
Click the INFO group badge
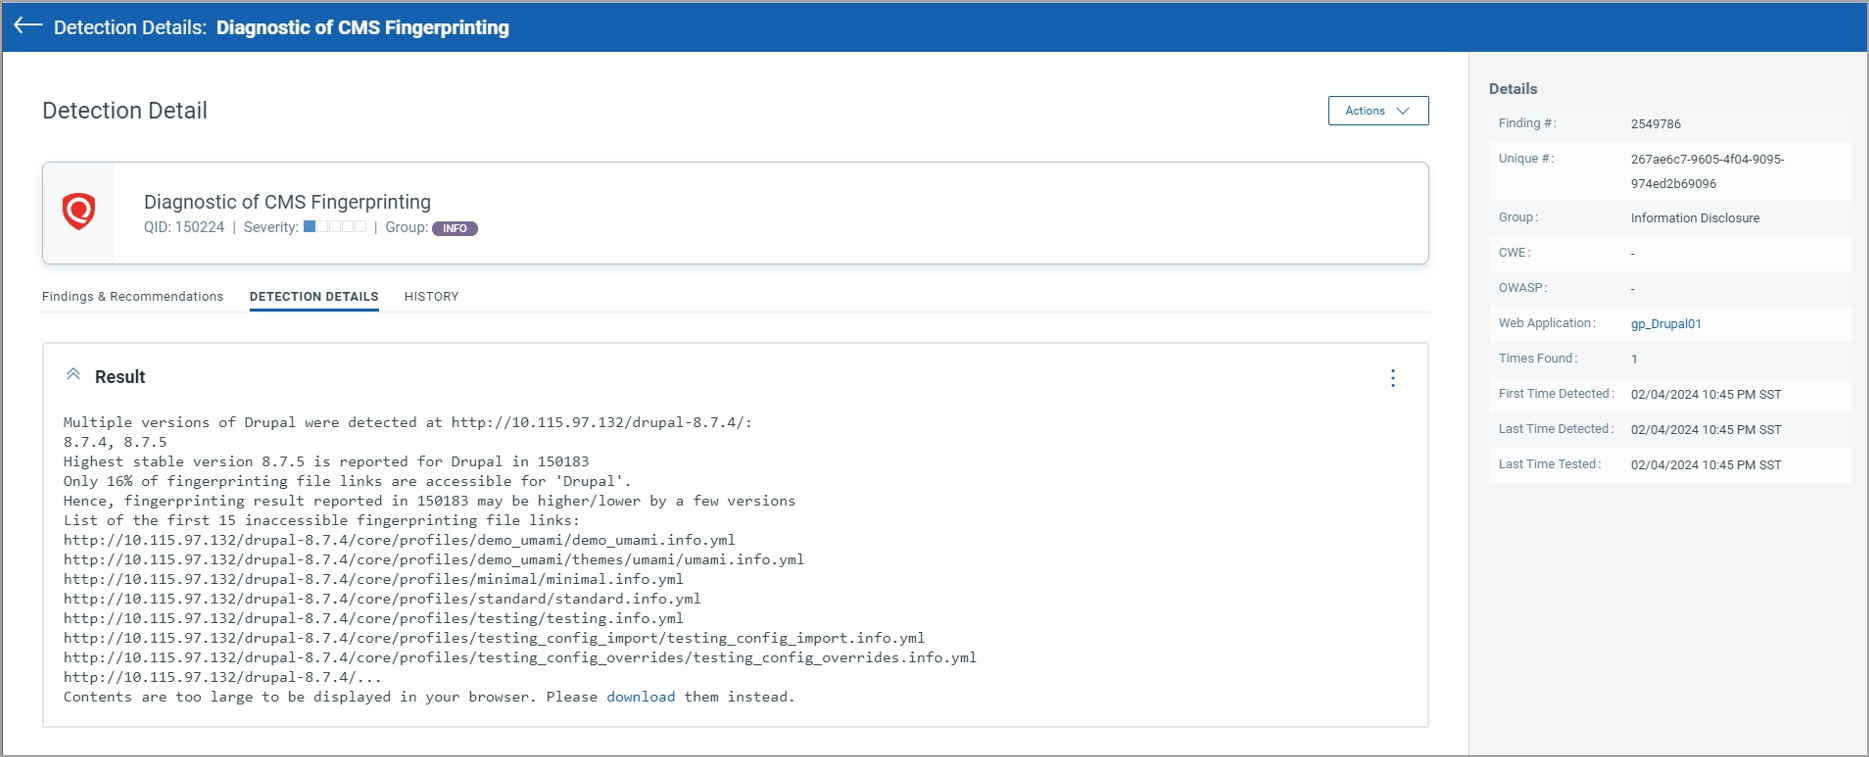point(454,228)
